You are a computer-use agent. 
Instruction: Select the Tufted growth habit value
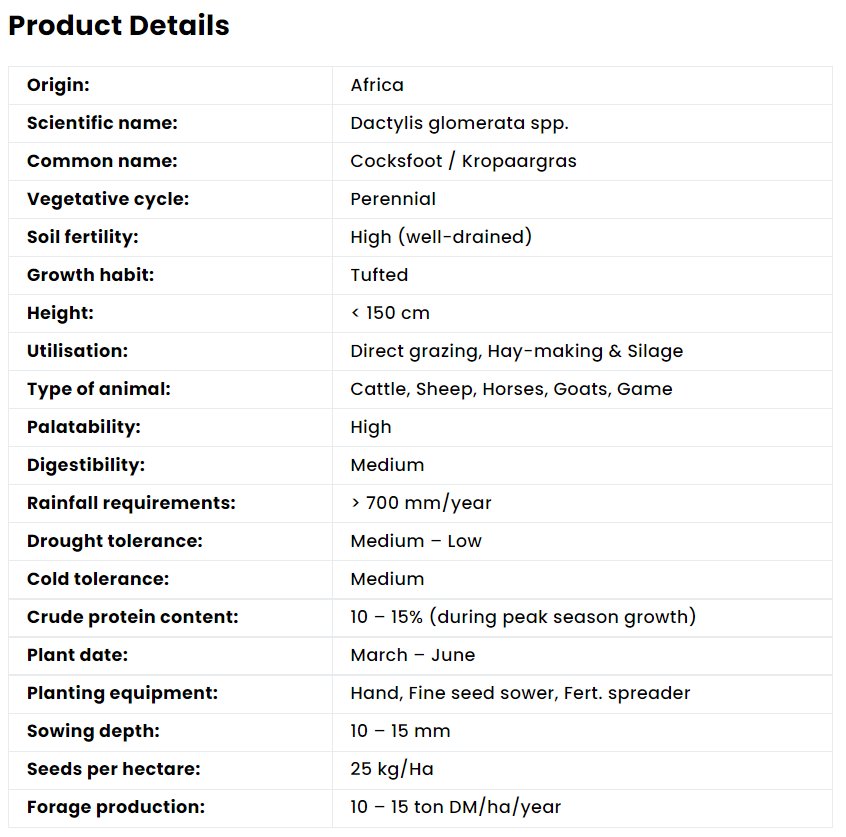(379, 275)
